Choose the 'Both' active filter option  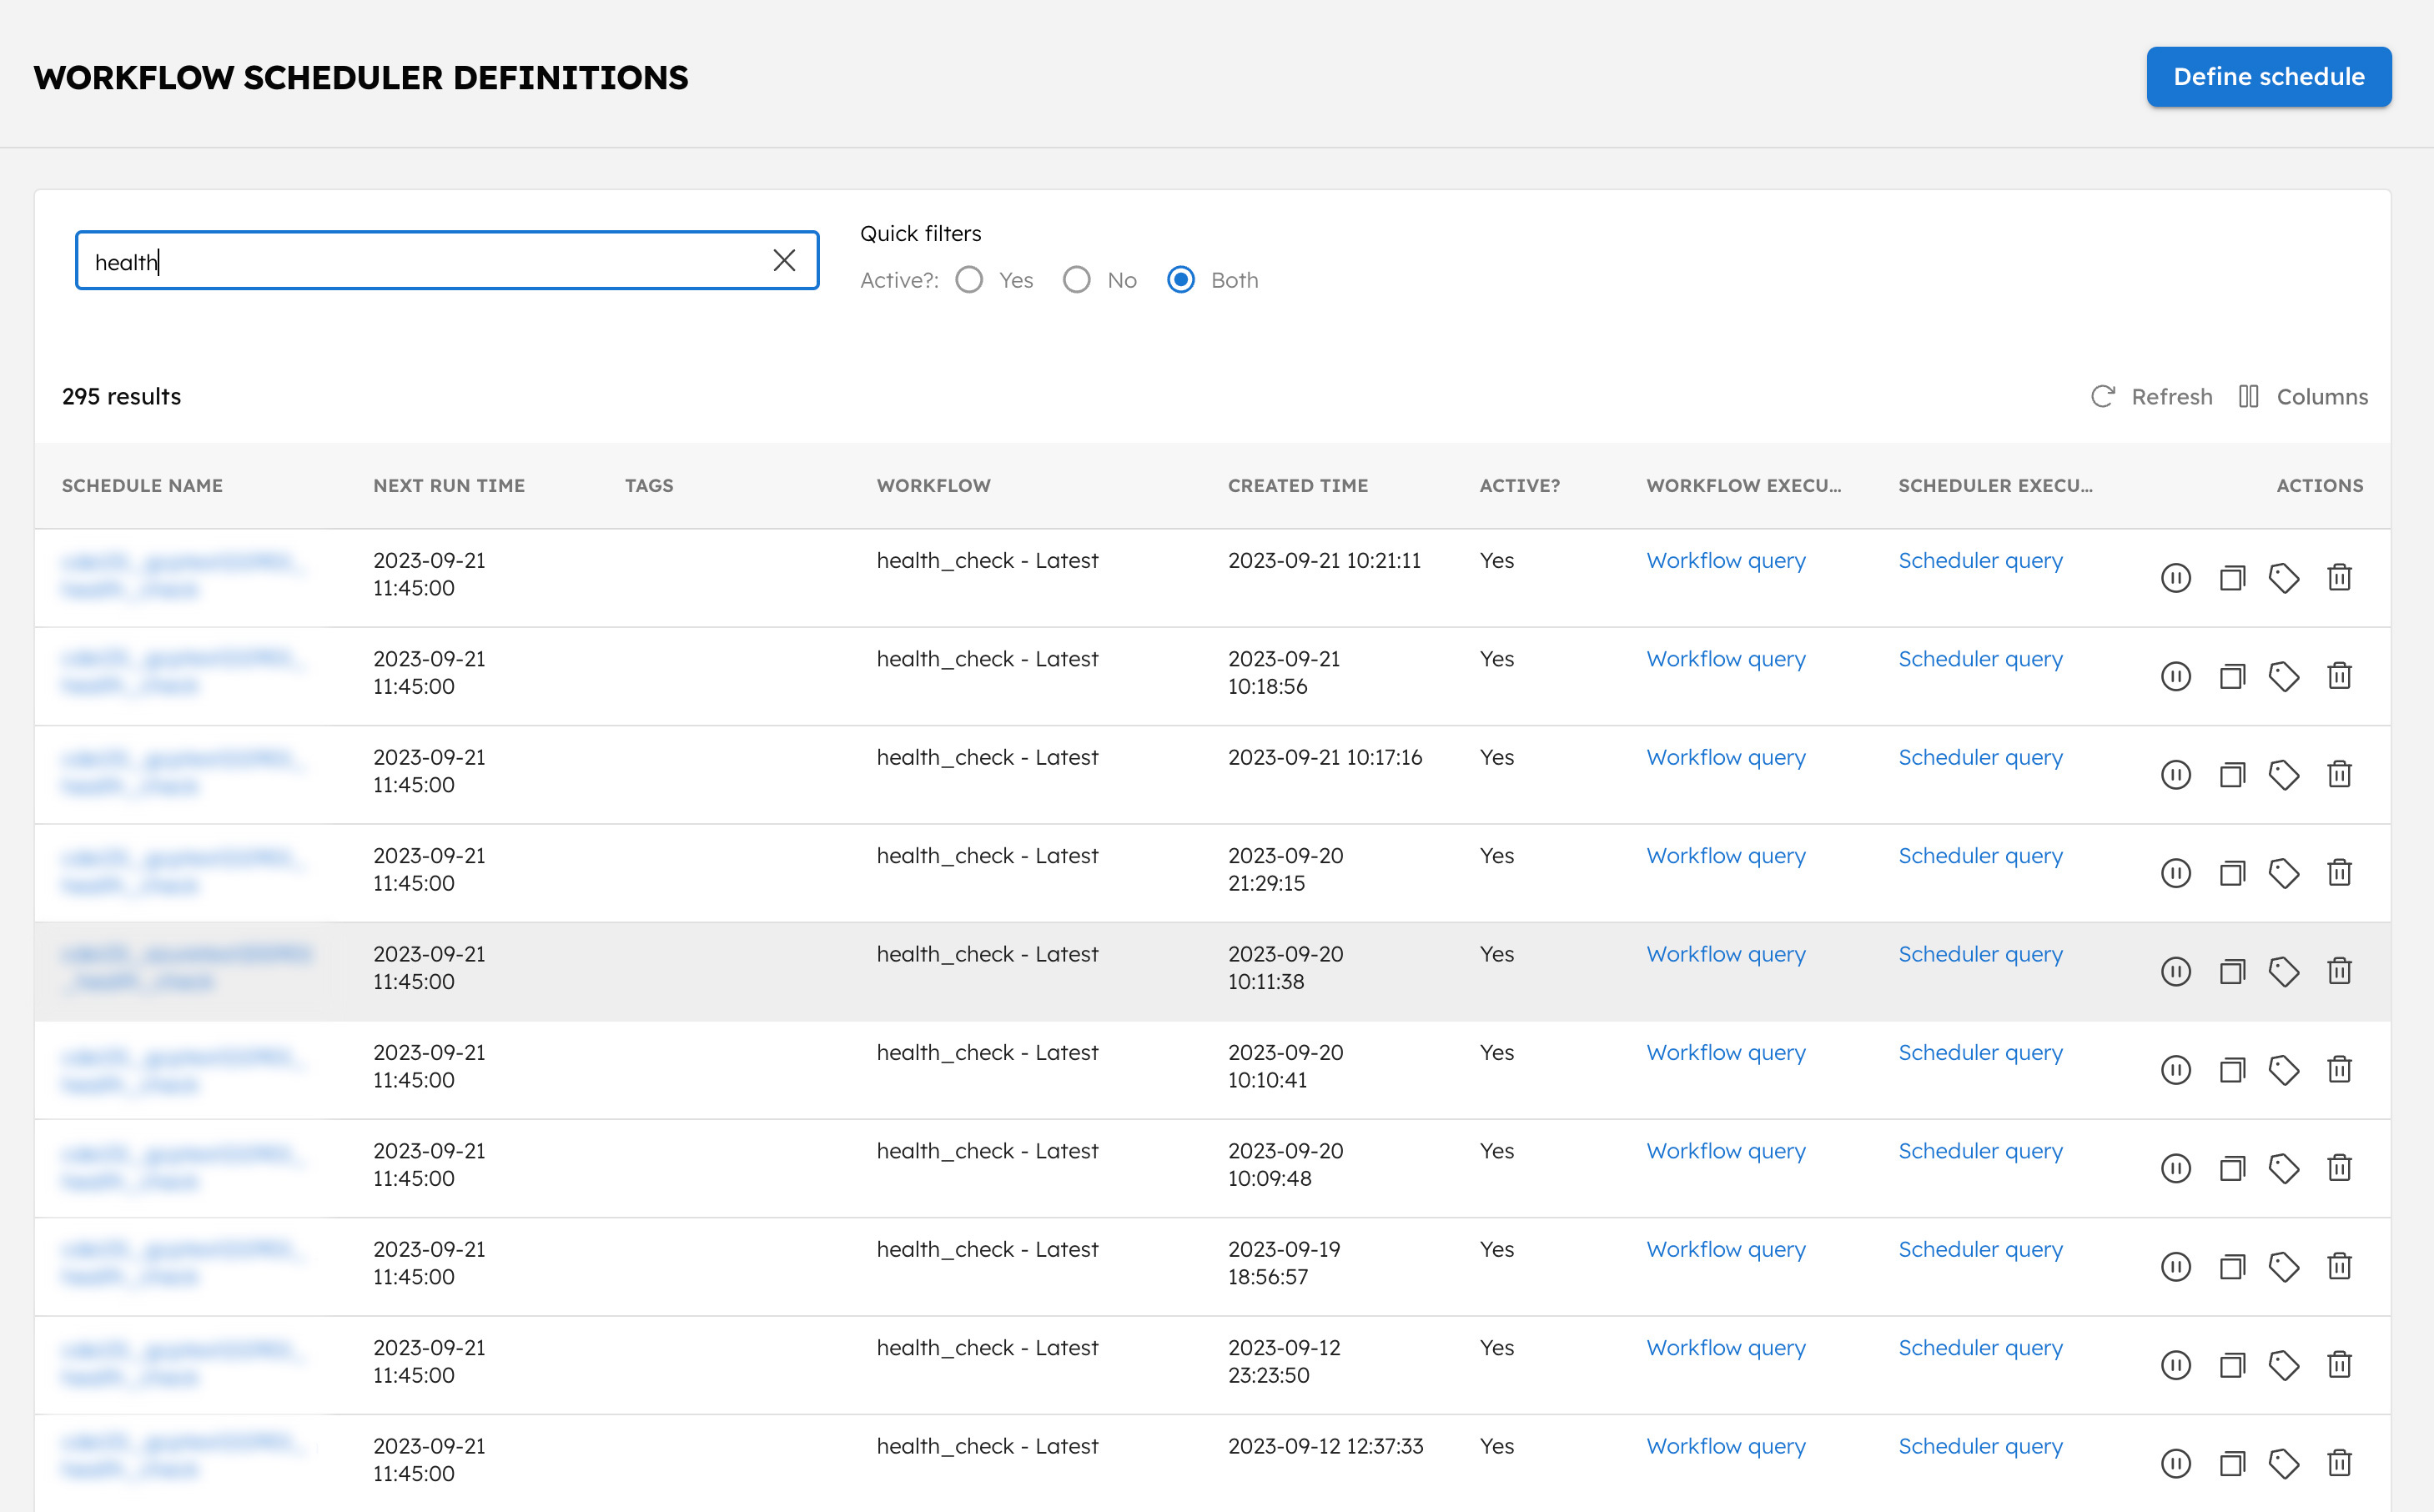(1181, 280)
